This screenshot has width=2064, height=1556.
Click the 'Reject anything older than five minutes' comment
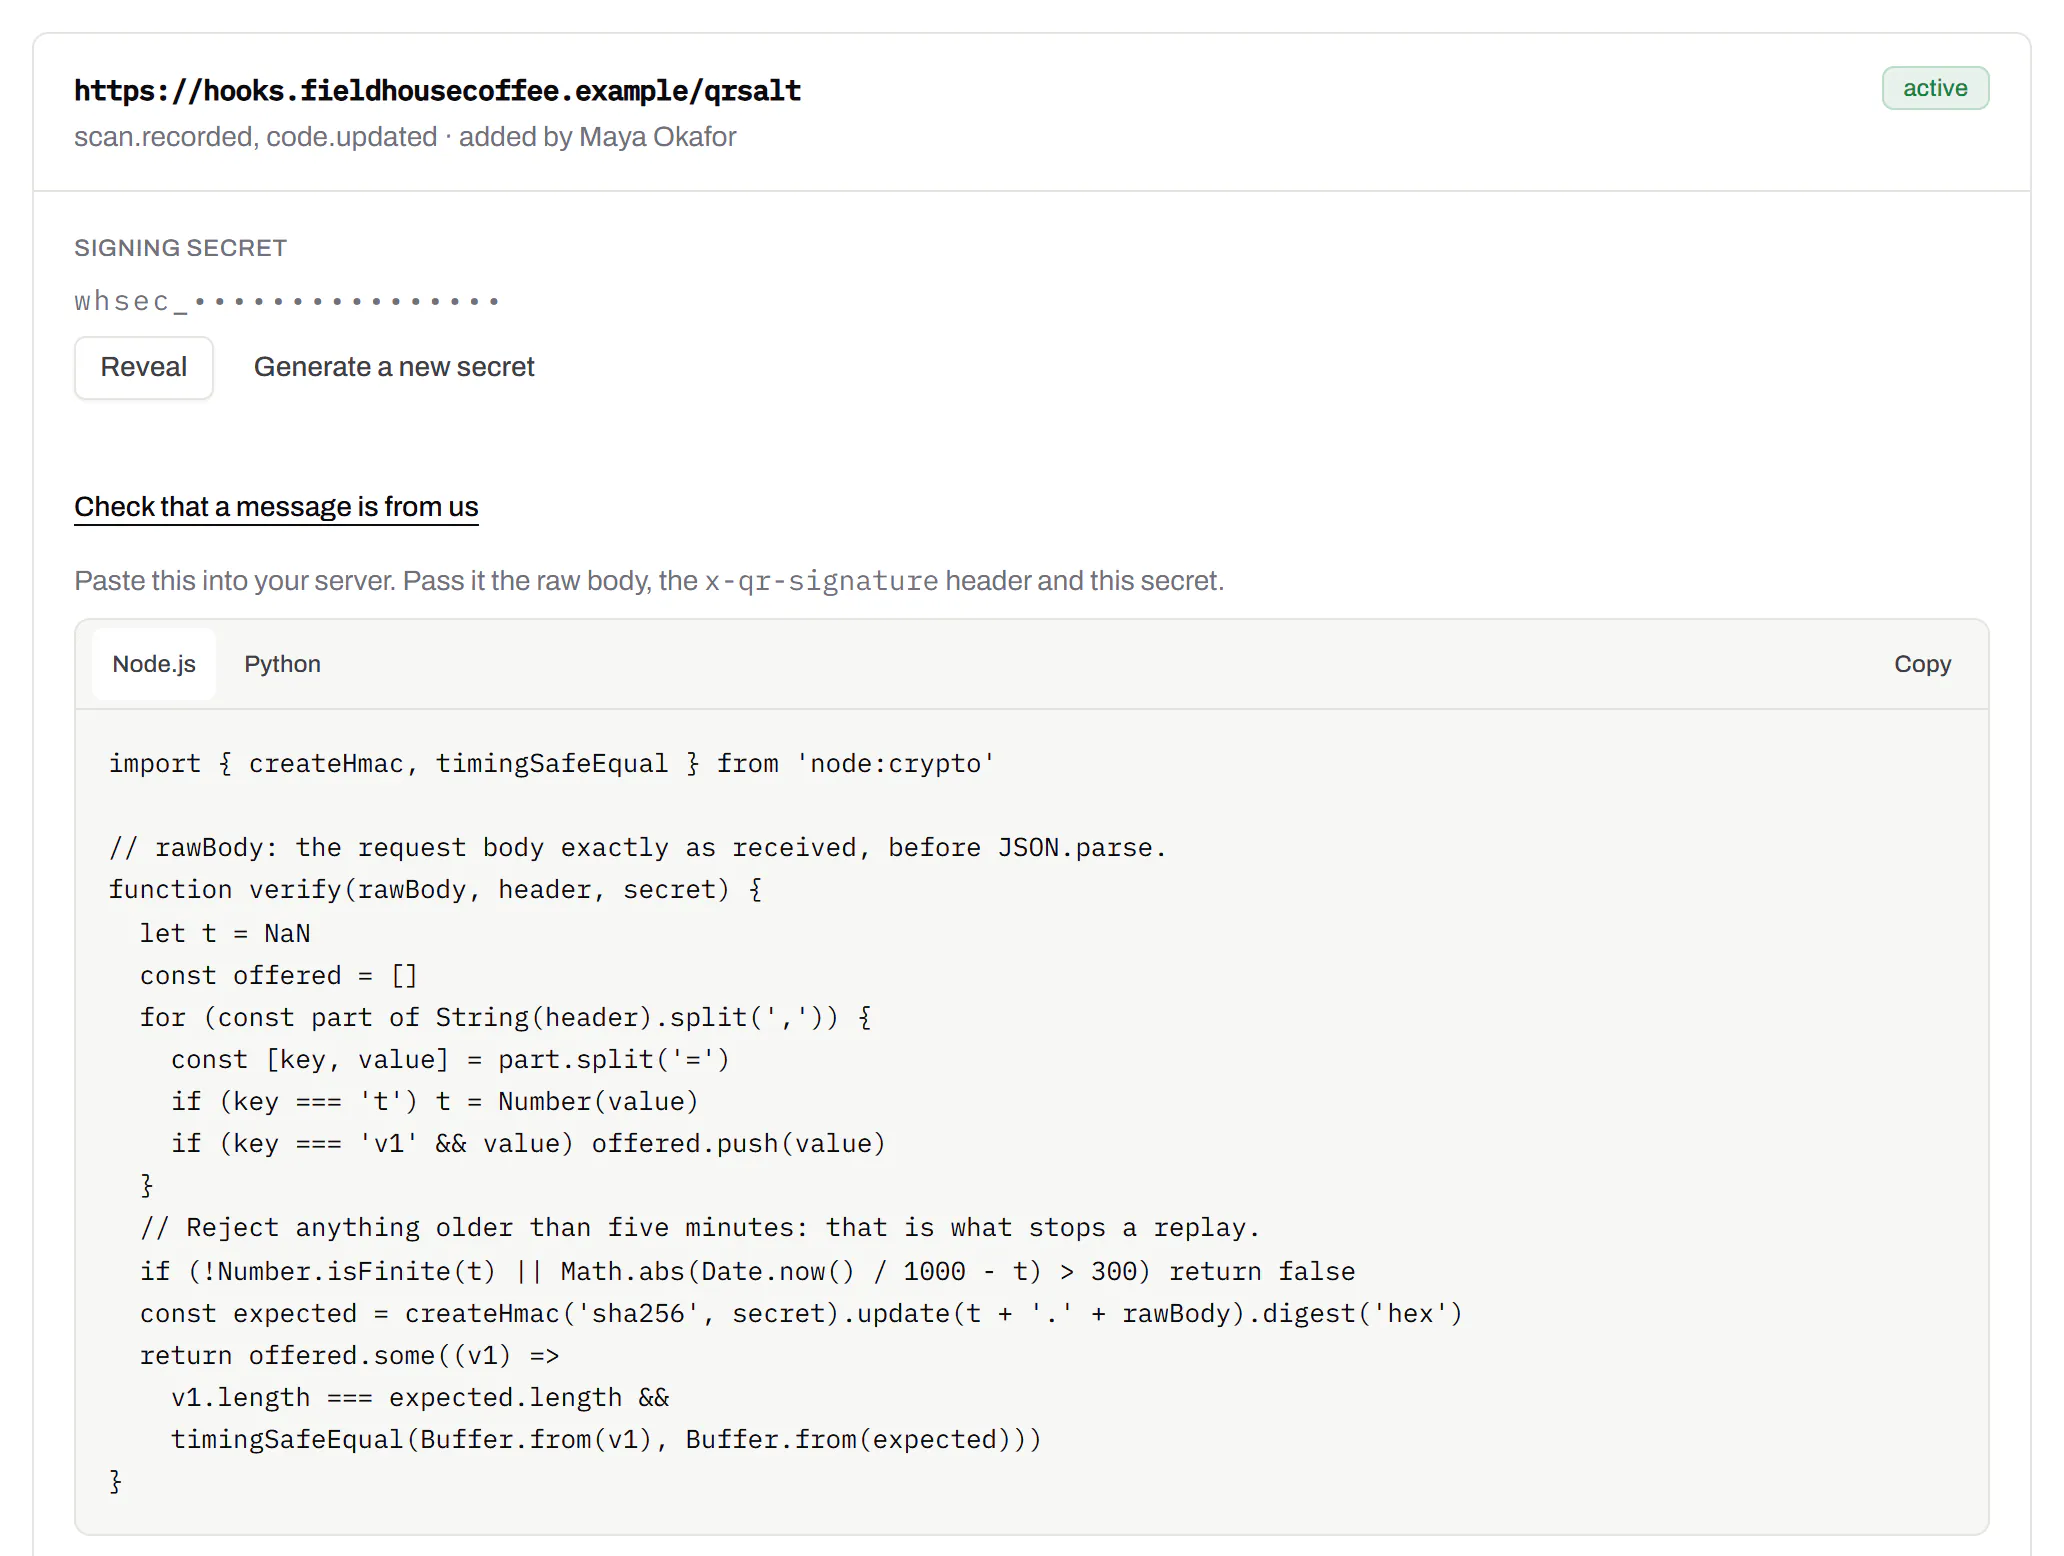pyautogui.click(x=700, y=1228)
